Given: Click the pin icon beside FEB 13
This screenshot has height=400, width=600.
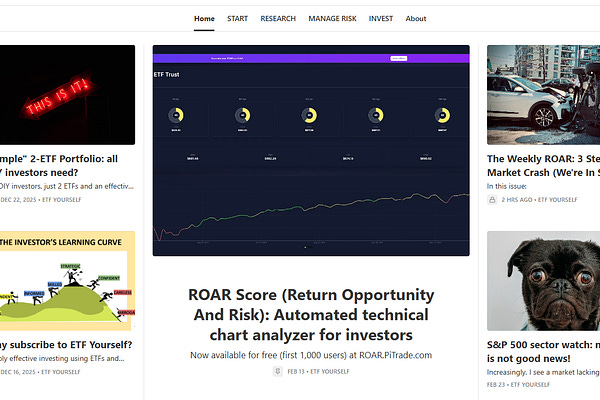Looking at the screenshot, I should pyautogui.click(x=278, y=371).
